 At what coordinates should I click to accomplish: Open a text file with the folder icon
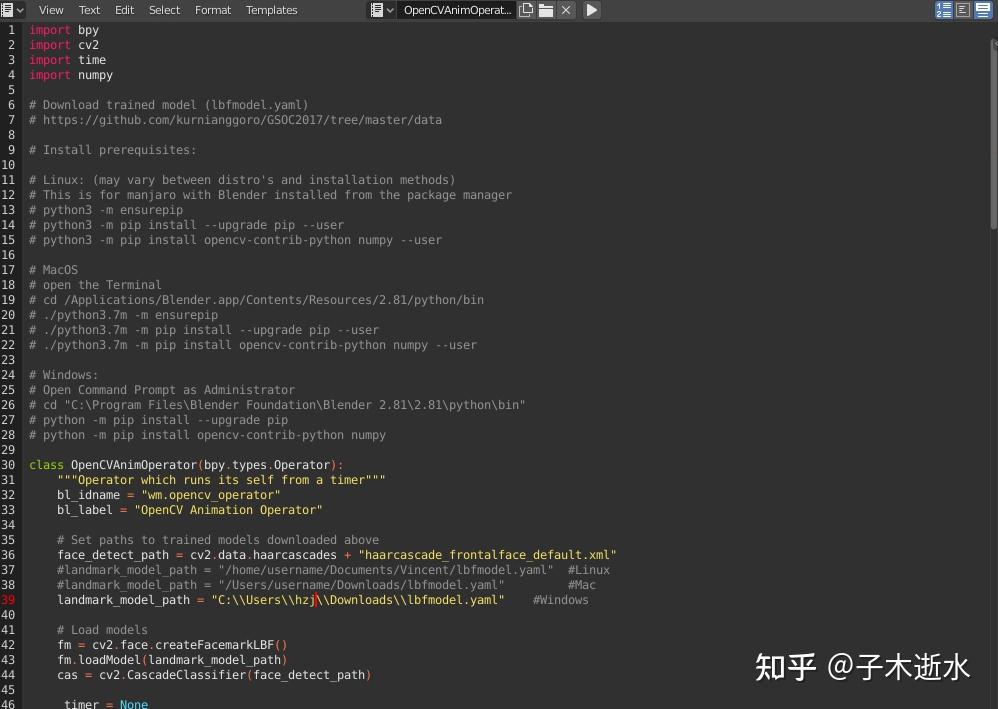point(545,9)
